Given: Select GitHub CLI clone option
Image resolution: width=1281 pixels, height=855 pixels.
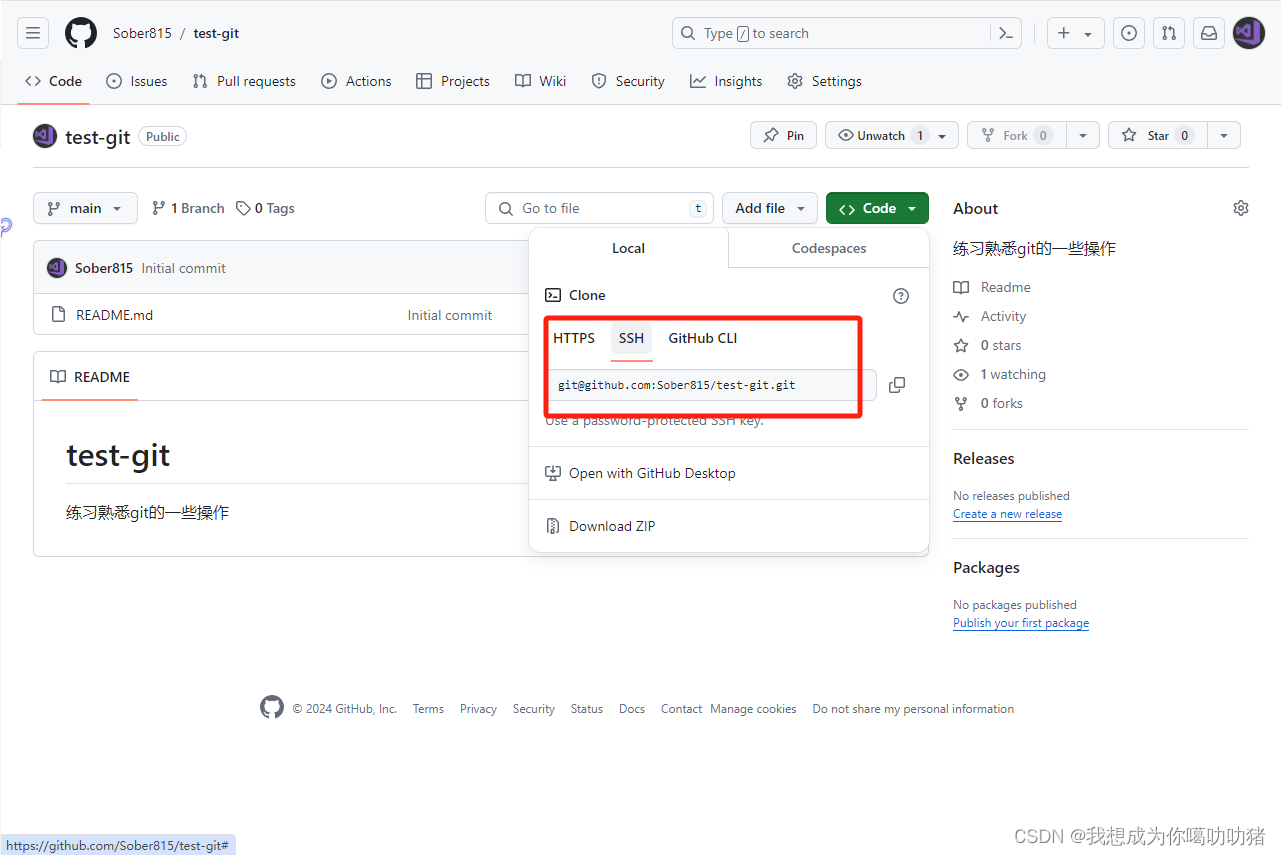Looking at the screenshot, I should coord(703,338).
